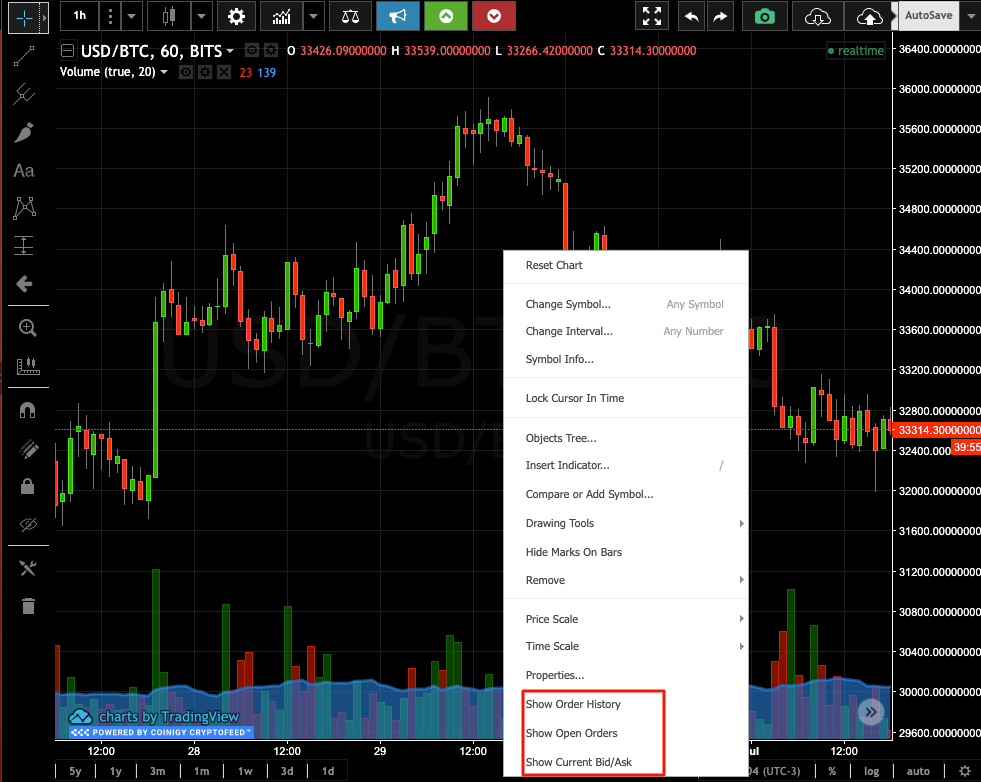Click the green up-arrow buy button
The width and height of the screenshot is (981, 782).
point(446,16)
